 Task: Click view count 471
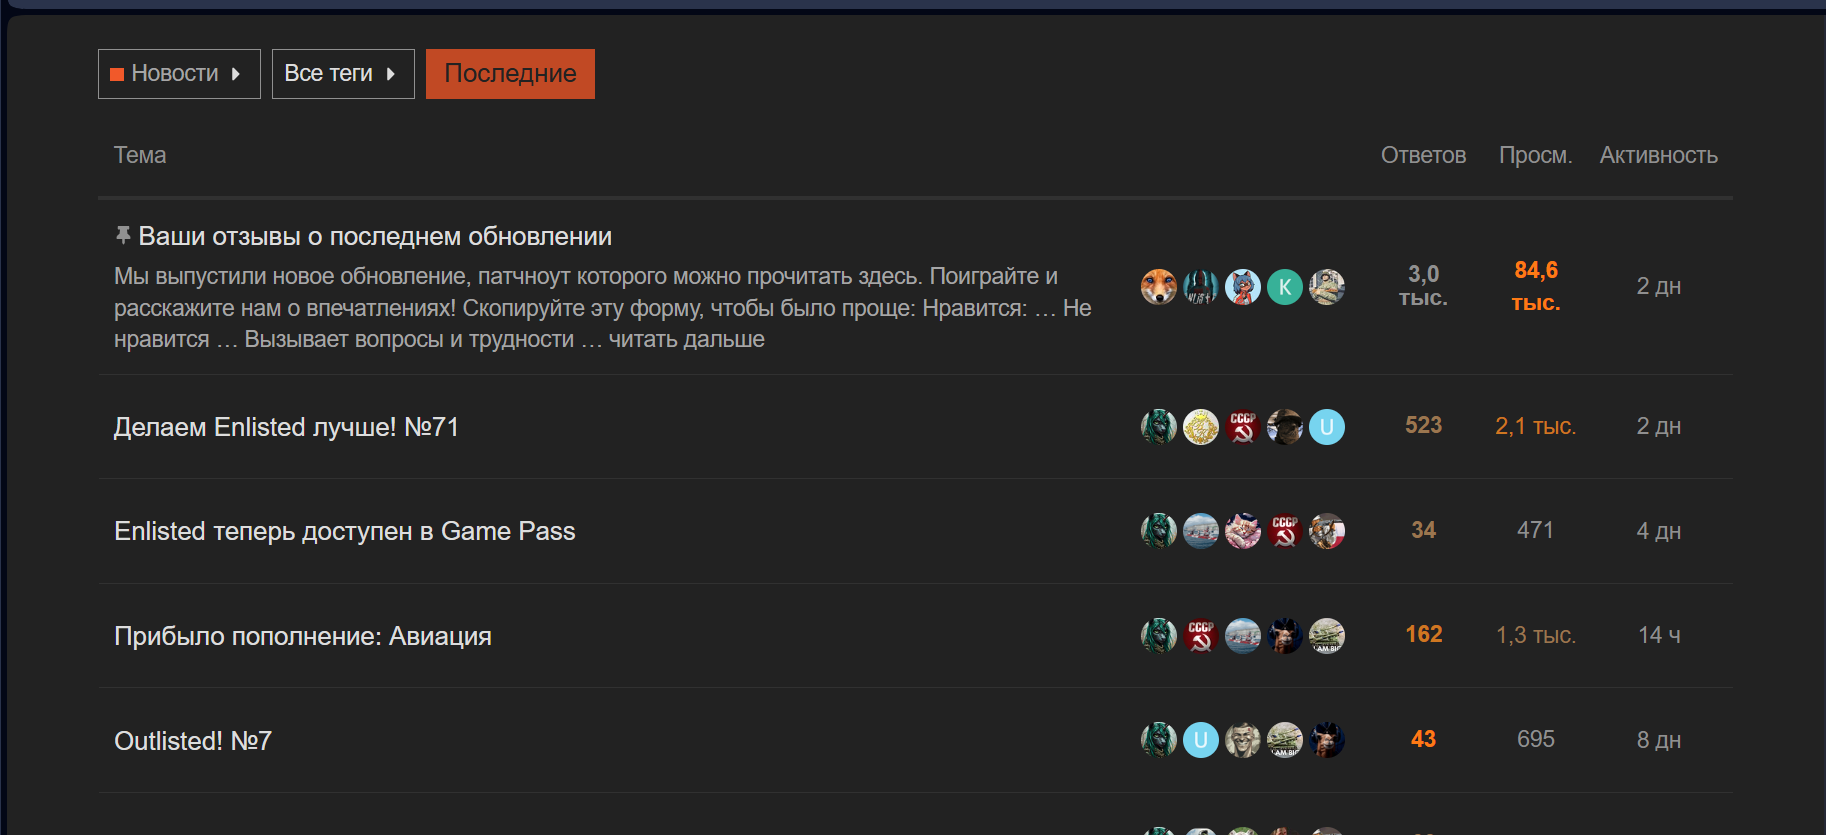(1535, 530)
